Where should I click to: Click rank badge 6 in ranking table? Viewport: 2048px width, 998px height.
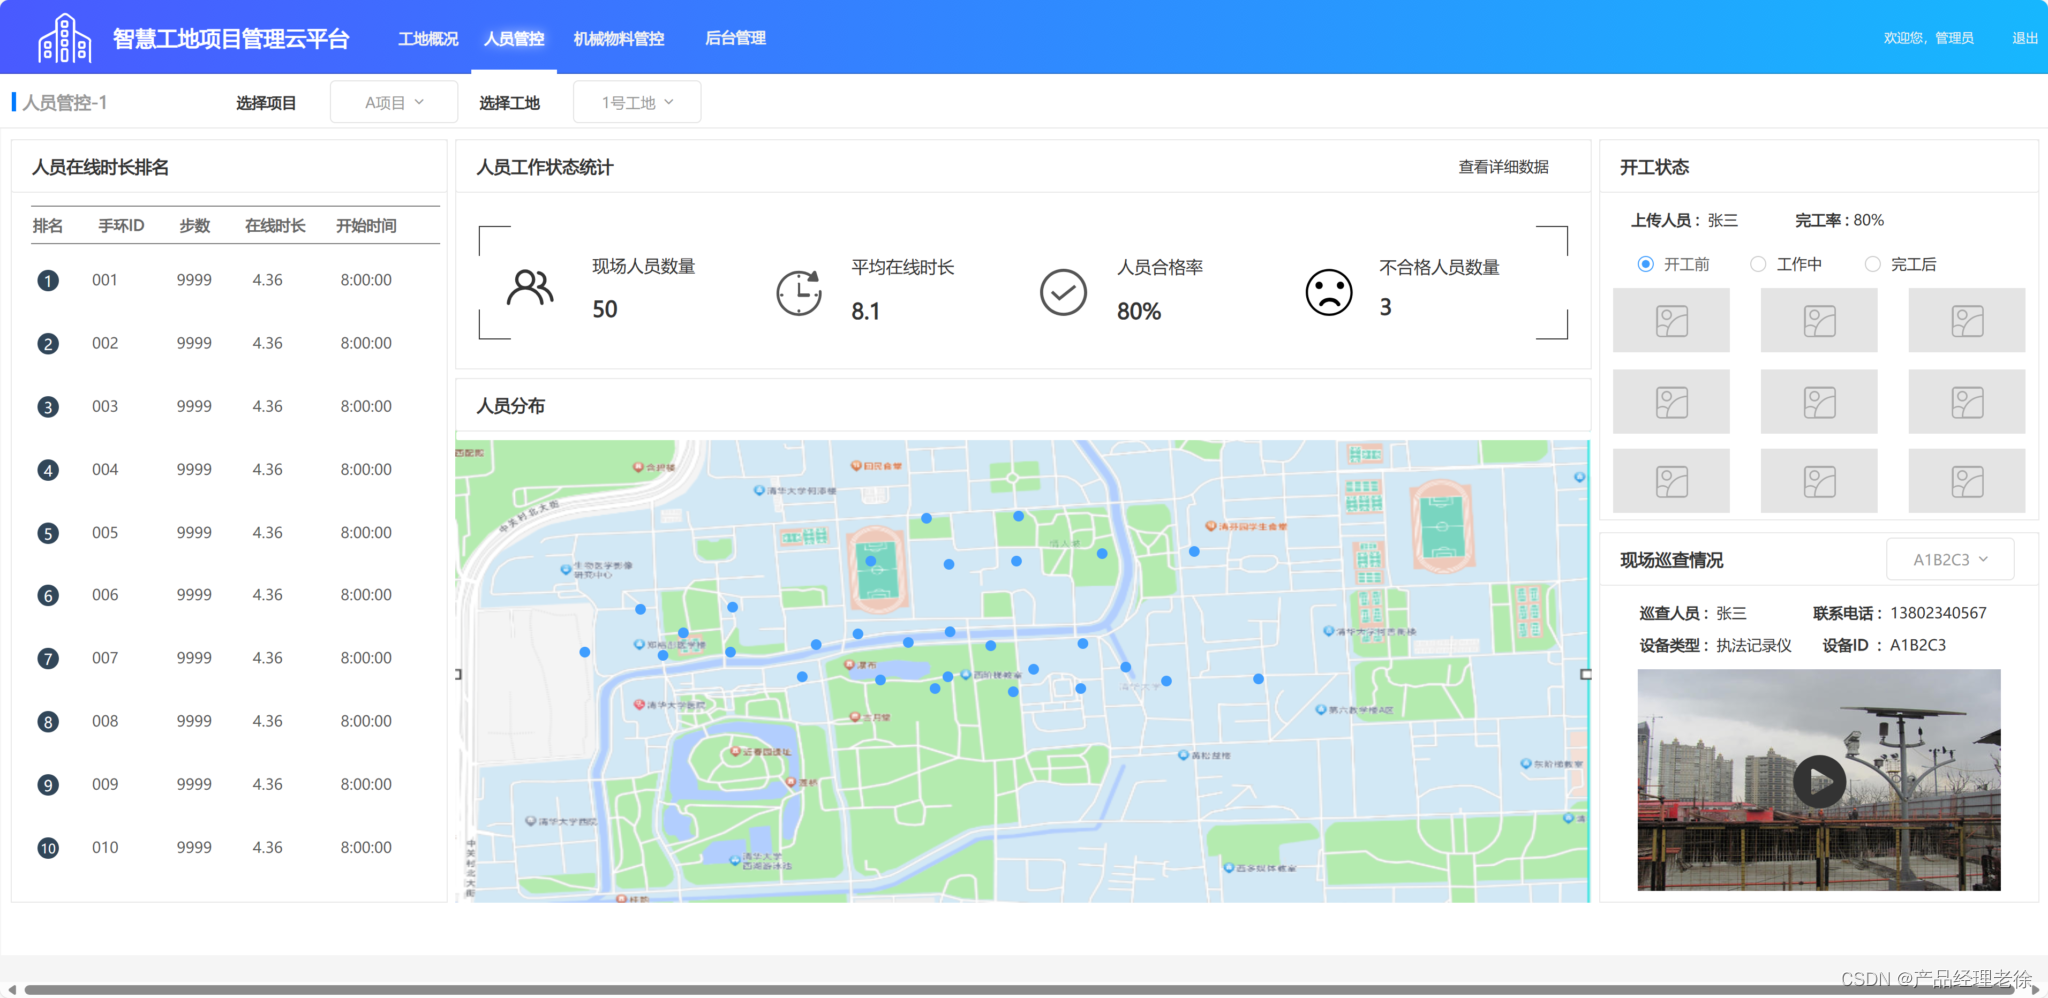48,596
